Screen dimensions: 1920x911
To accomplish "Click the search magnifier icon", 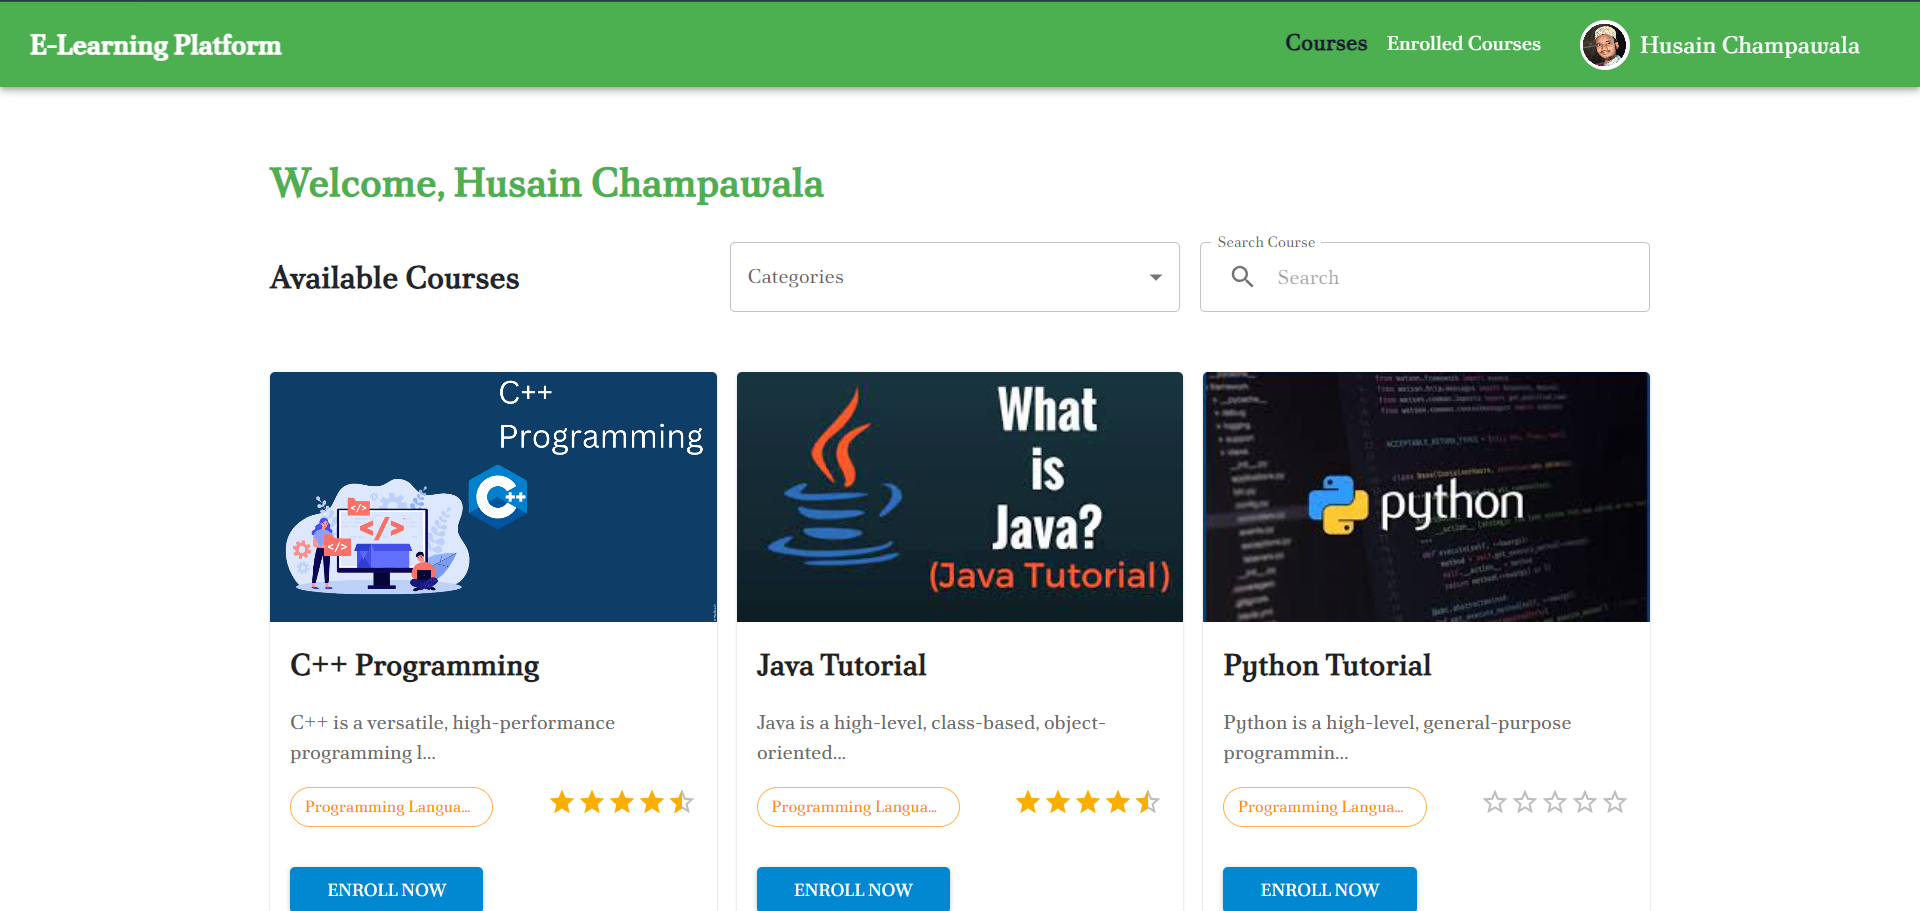I will [x=1243, y=277].
